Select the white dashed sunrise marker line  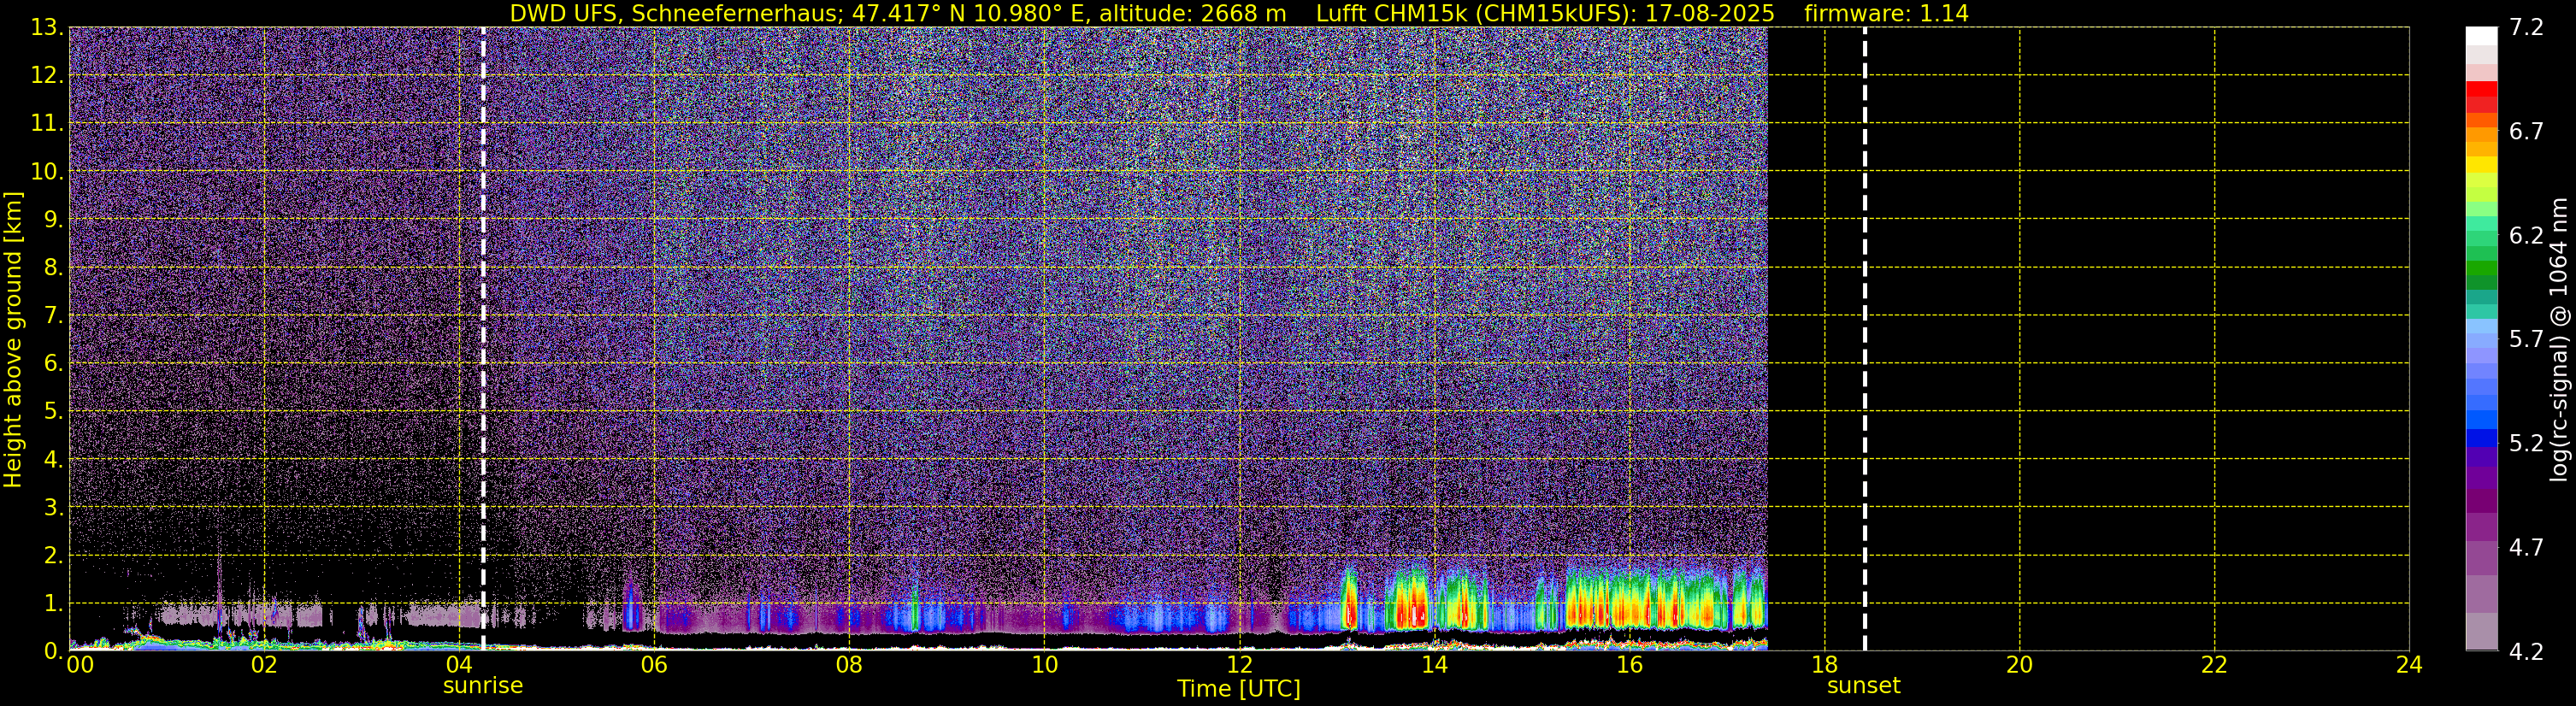coord(483,339)
